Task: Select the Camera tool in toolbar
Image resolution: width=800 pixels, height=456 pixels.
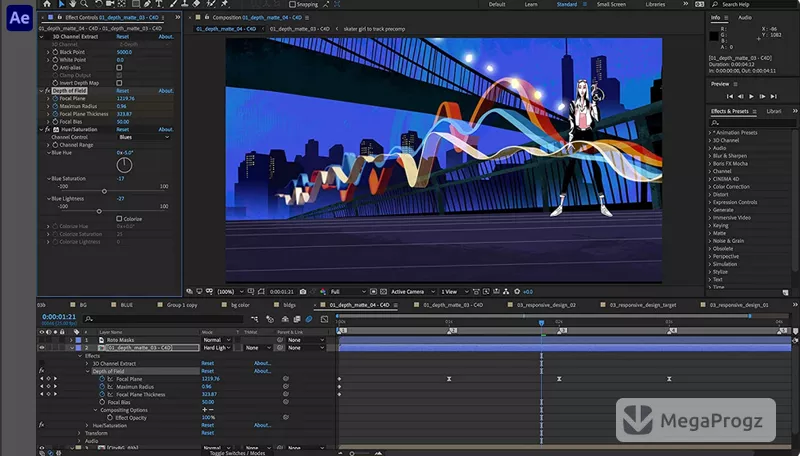Action: point(110,4)
